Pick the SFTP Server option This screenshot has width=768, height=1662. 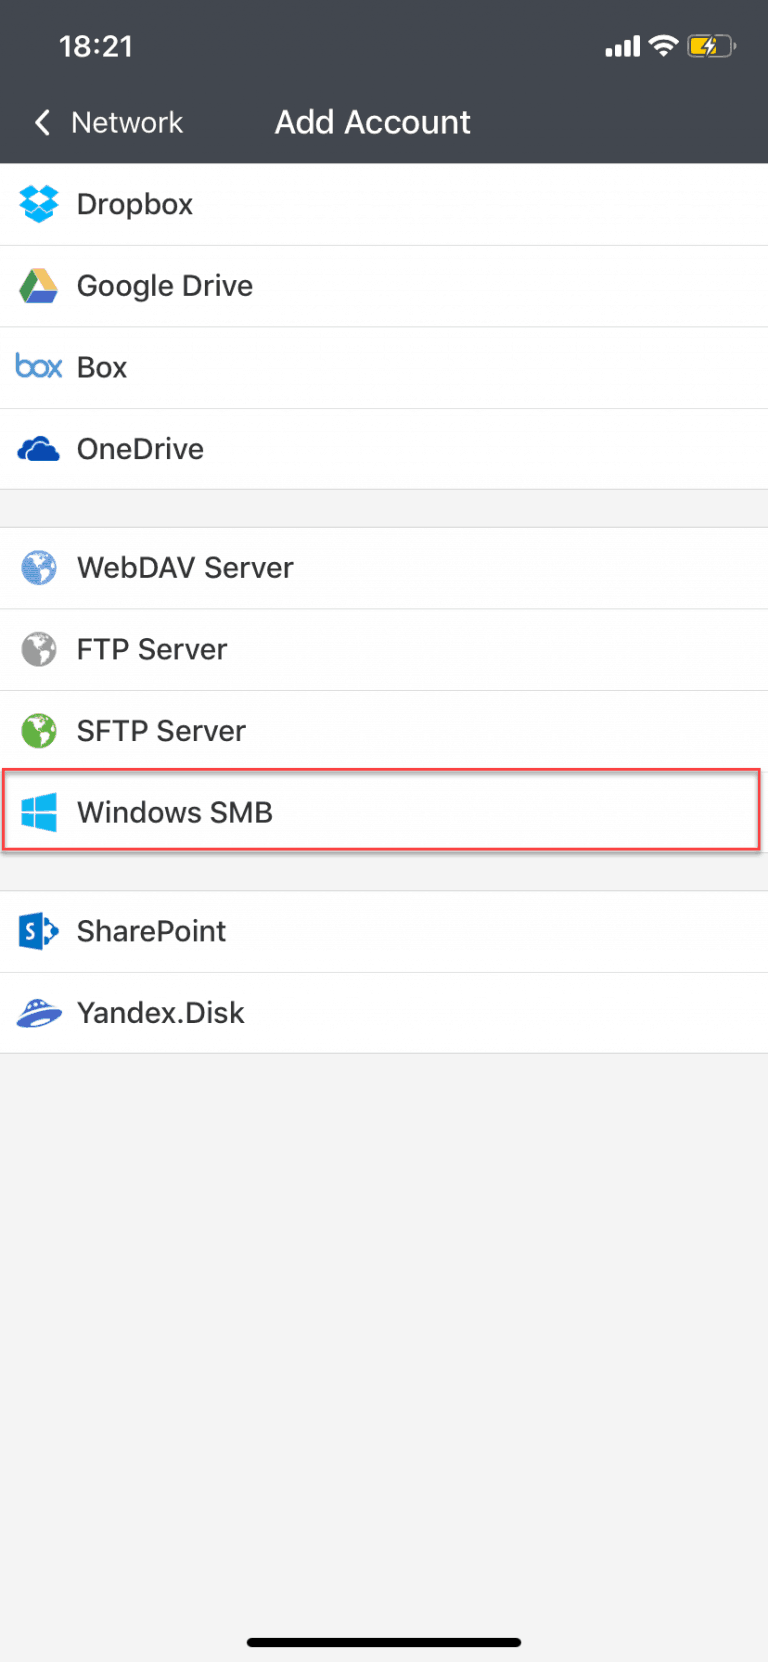[161, 731]
